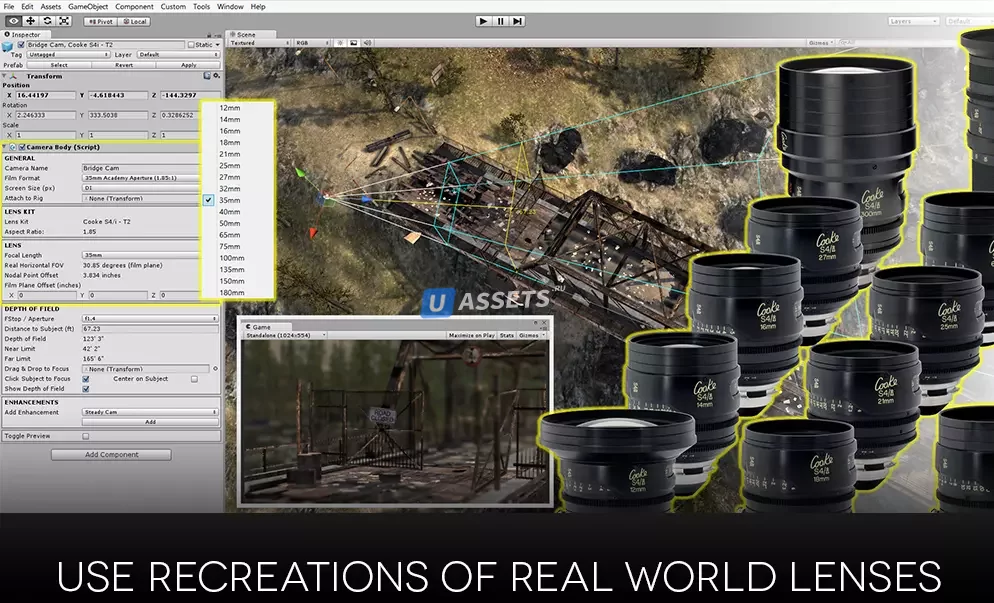The width and height of the screenshot is (994, 603).
Task: Select the Rotate tool in toolbar
Action: (x=47, y=21)
